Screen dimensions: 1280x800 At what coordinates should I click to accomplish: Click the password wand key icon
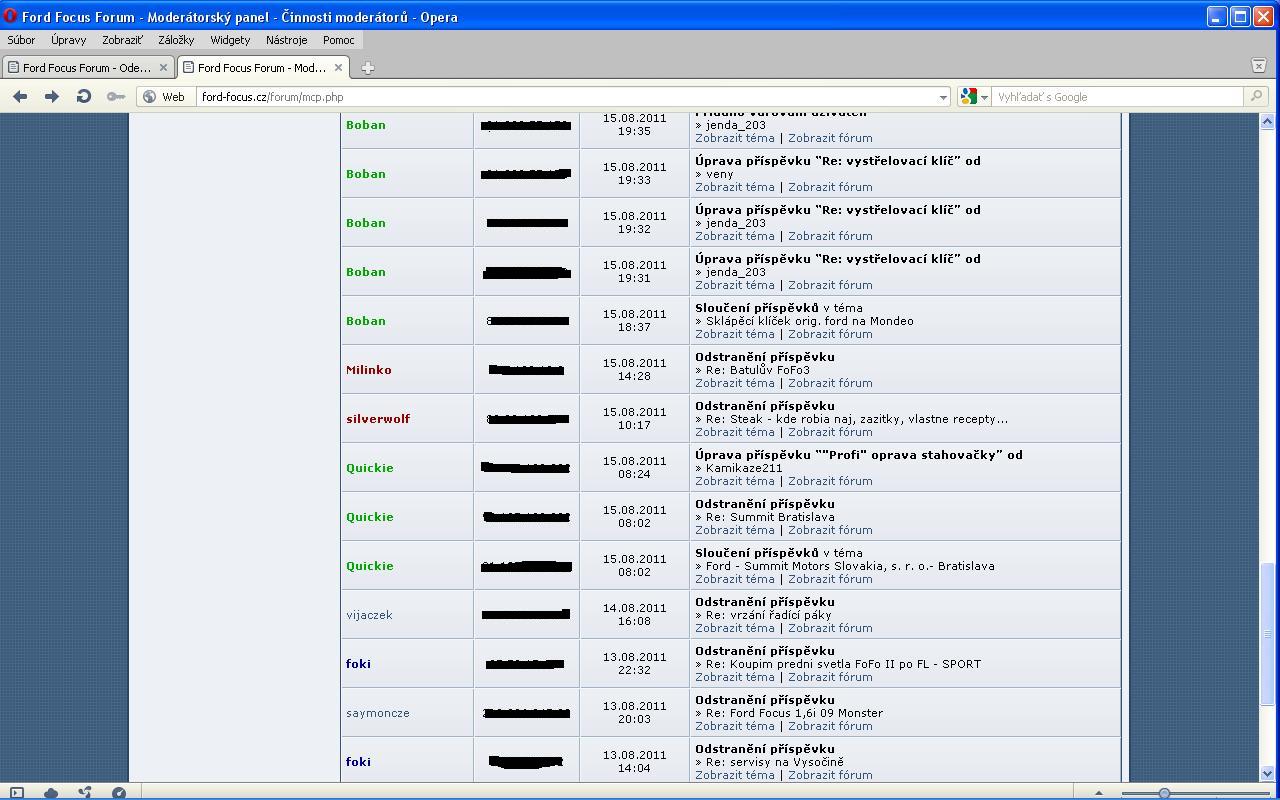pos(116,96)
